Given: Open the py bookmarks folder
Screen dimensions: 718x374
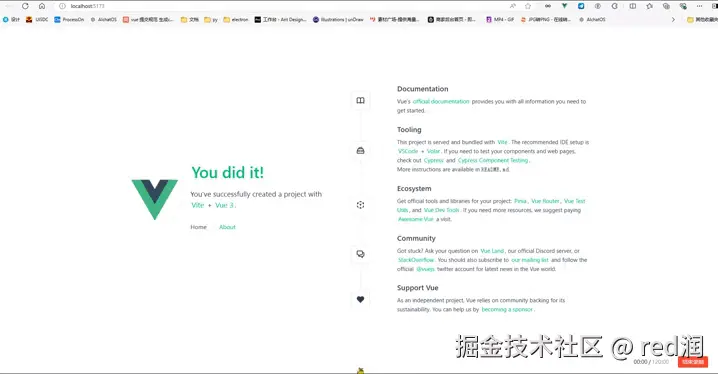Looking at the screenshot, I should pos(211,20).
